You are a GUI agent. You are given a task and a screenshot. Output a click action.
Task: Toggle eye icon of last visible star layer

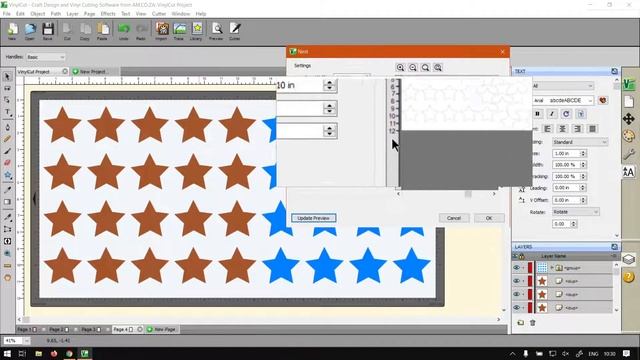[516, 307]
